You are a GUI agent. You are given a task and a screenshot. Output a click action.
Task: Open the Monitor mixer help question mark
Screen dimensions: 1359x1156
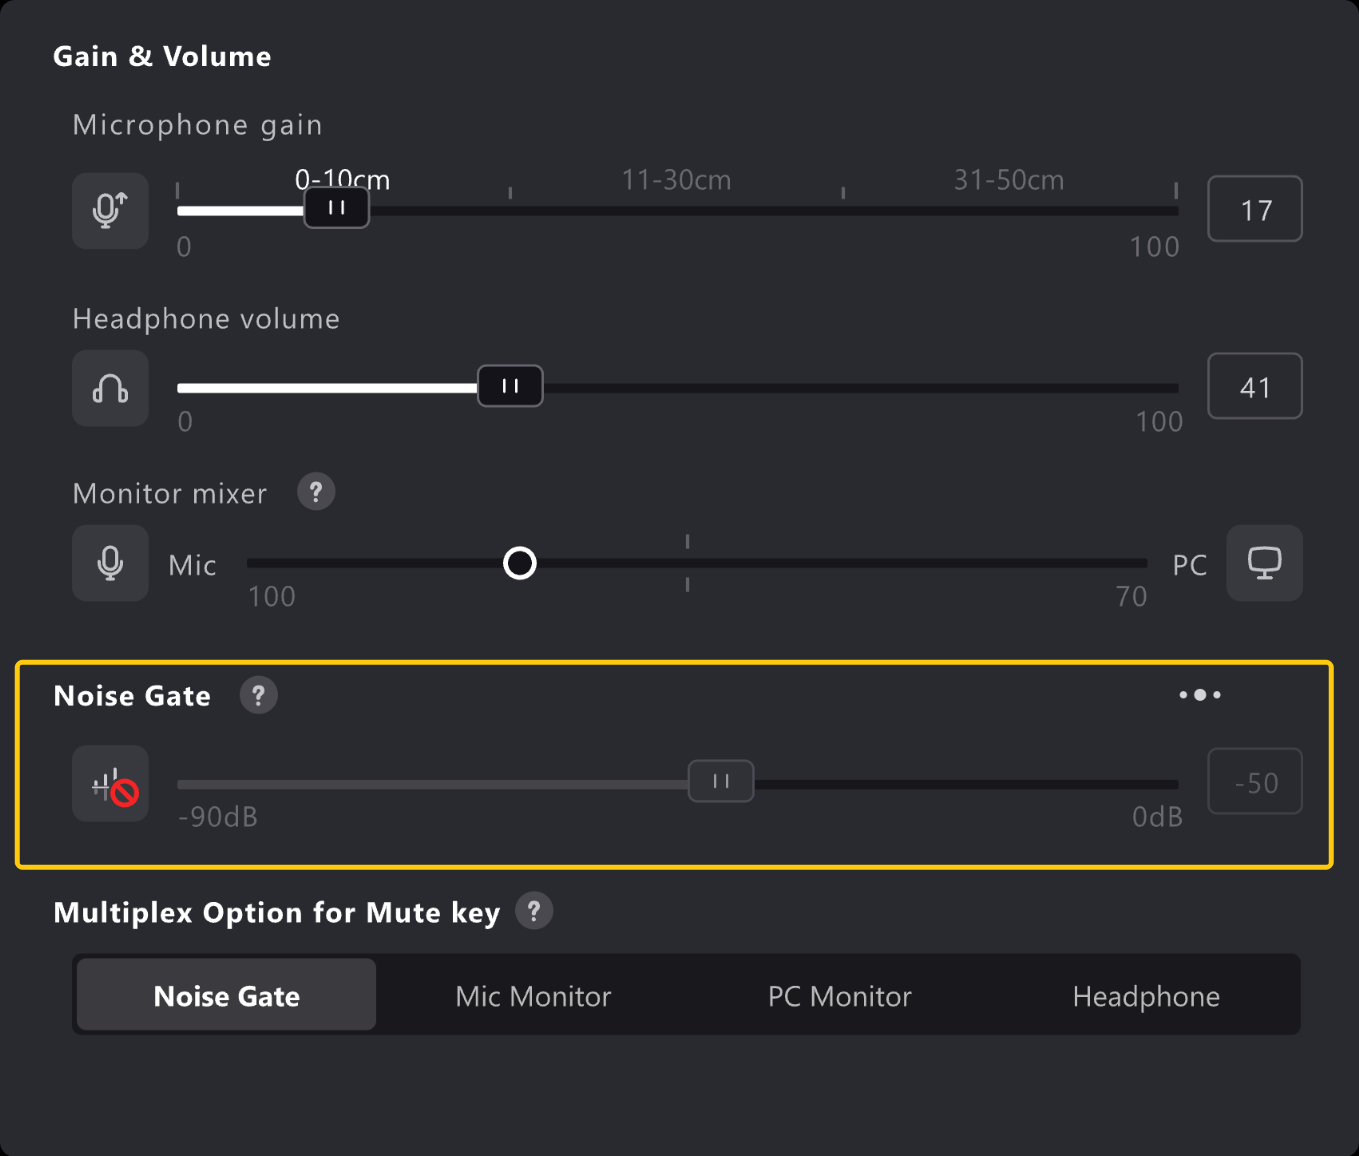click(316, 492)
